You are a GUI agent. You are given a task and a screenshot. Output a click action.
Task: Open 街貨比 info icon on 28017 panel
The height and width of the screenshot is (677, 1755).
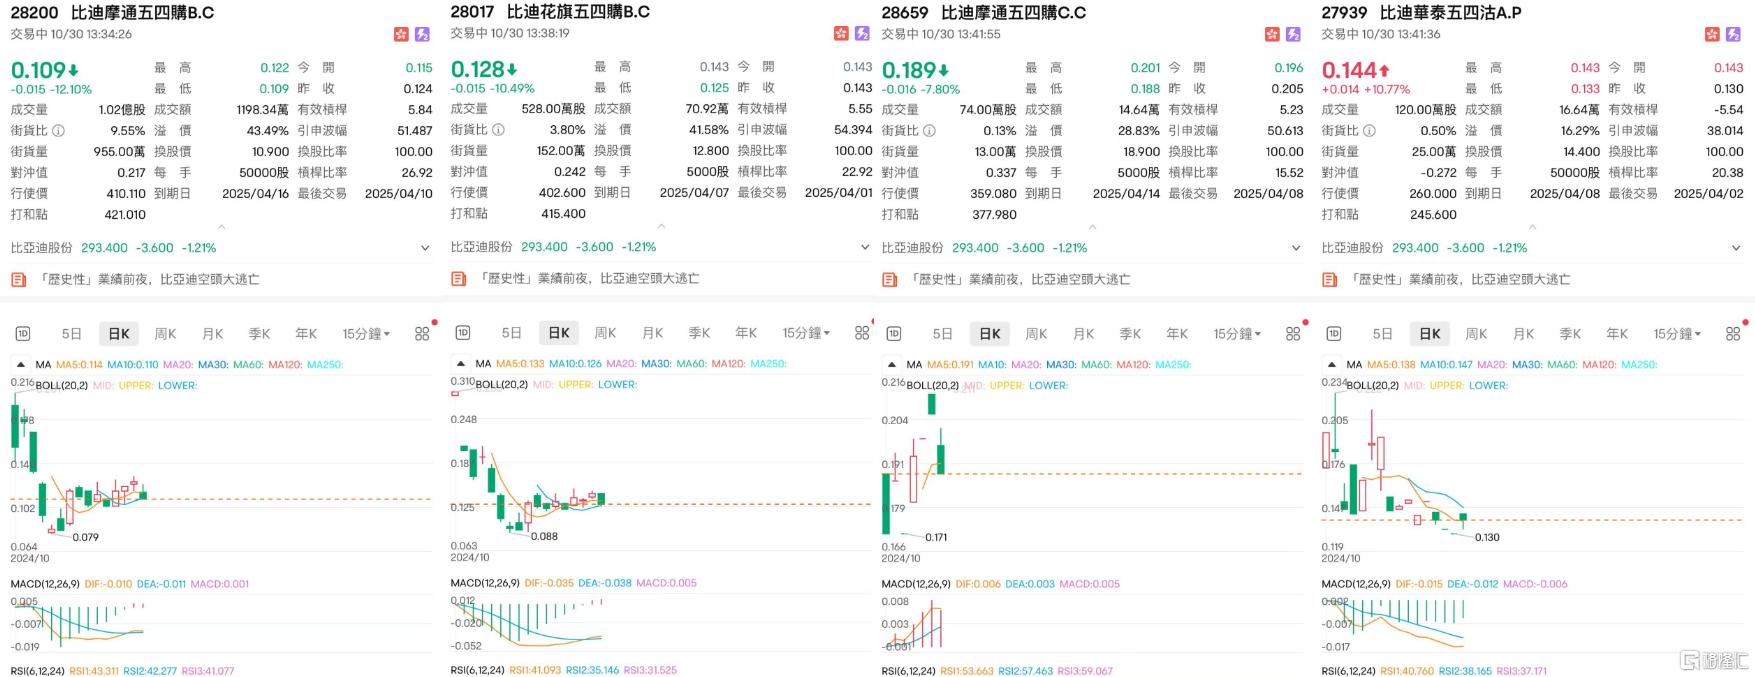pos(498,130)
